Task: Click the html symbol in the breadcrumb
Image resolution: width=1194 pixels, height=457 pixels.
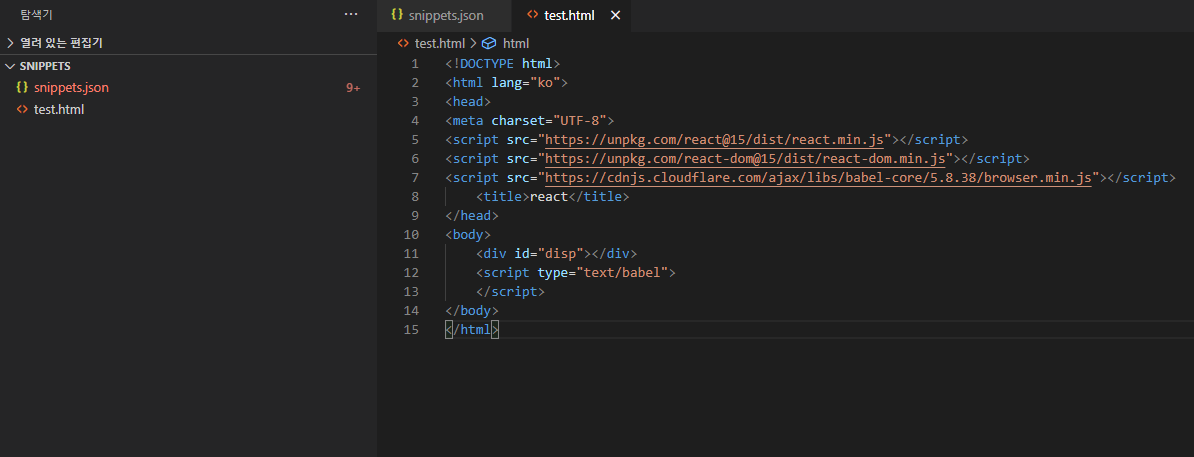Action: [516, 43]
